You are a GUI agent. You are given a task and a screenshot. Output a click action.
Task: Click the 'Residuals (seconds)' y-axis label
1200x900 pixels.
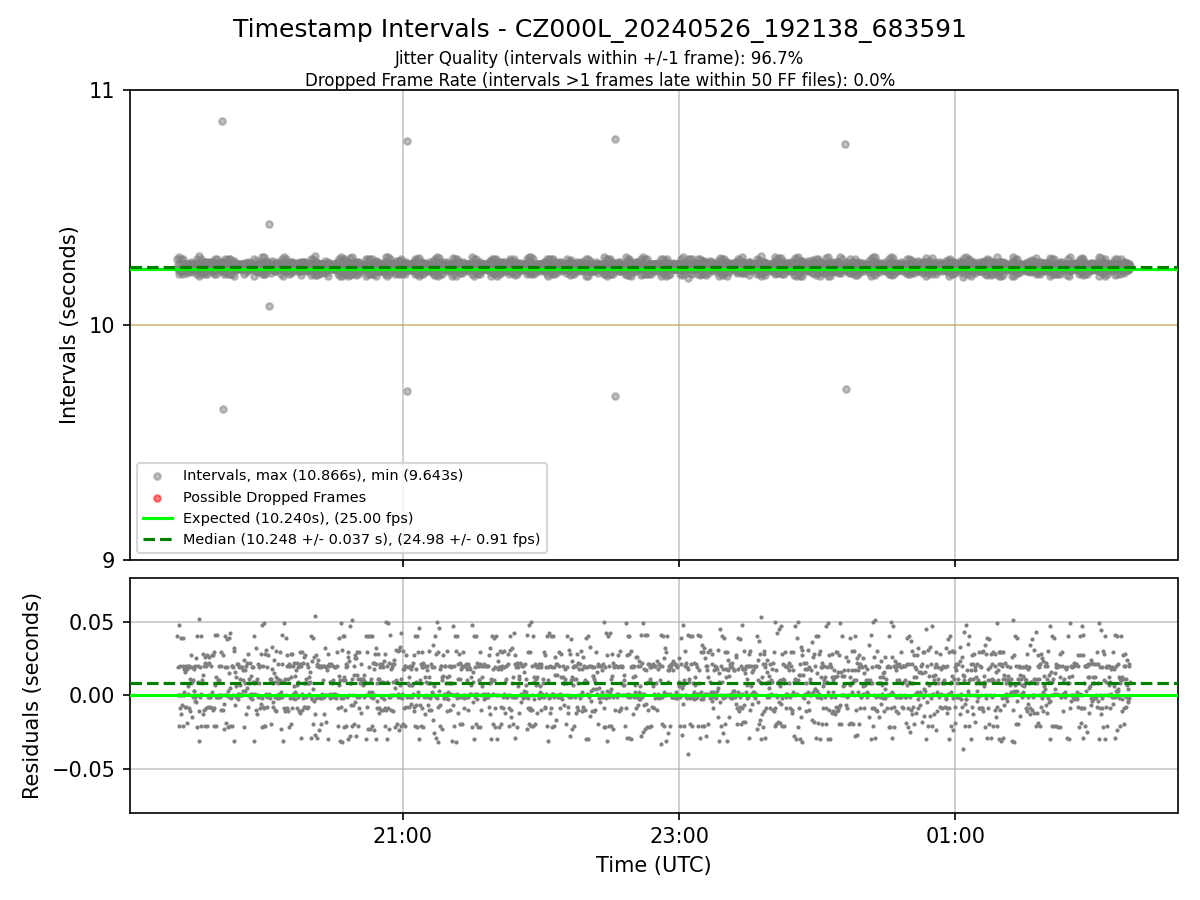pos(32,696)
